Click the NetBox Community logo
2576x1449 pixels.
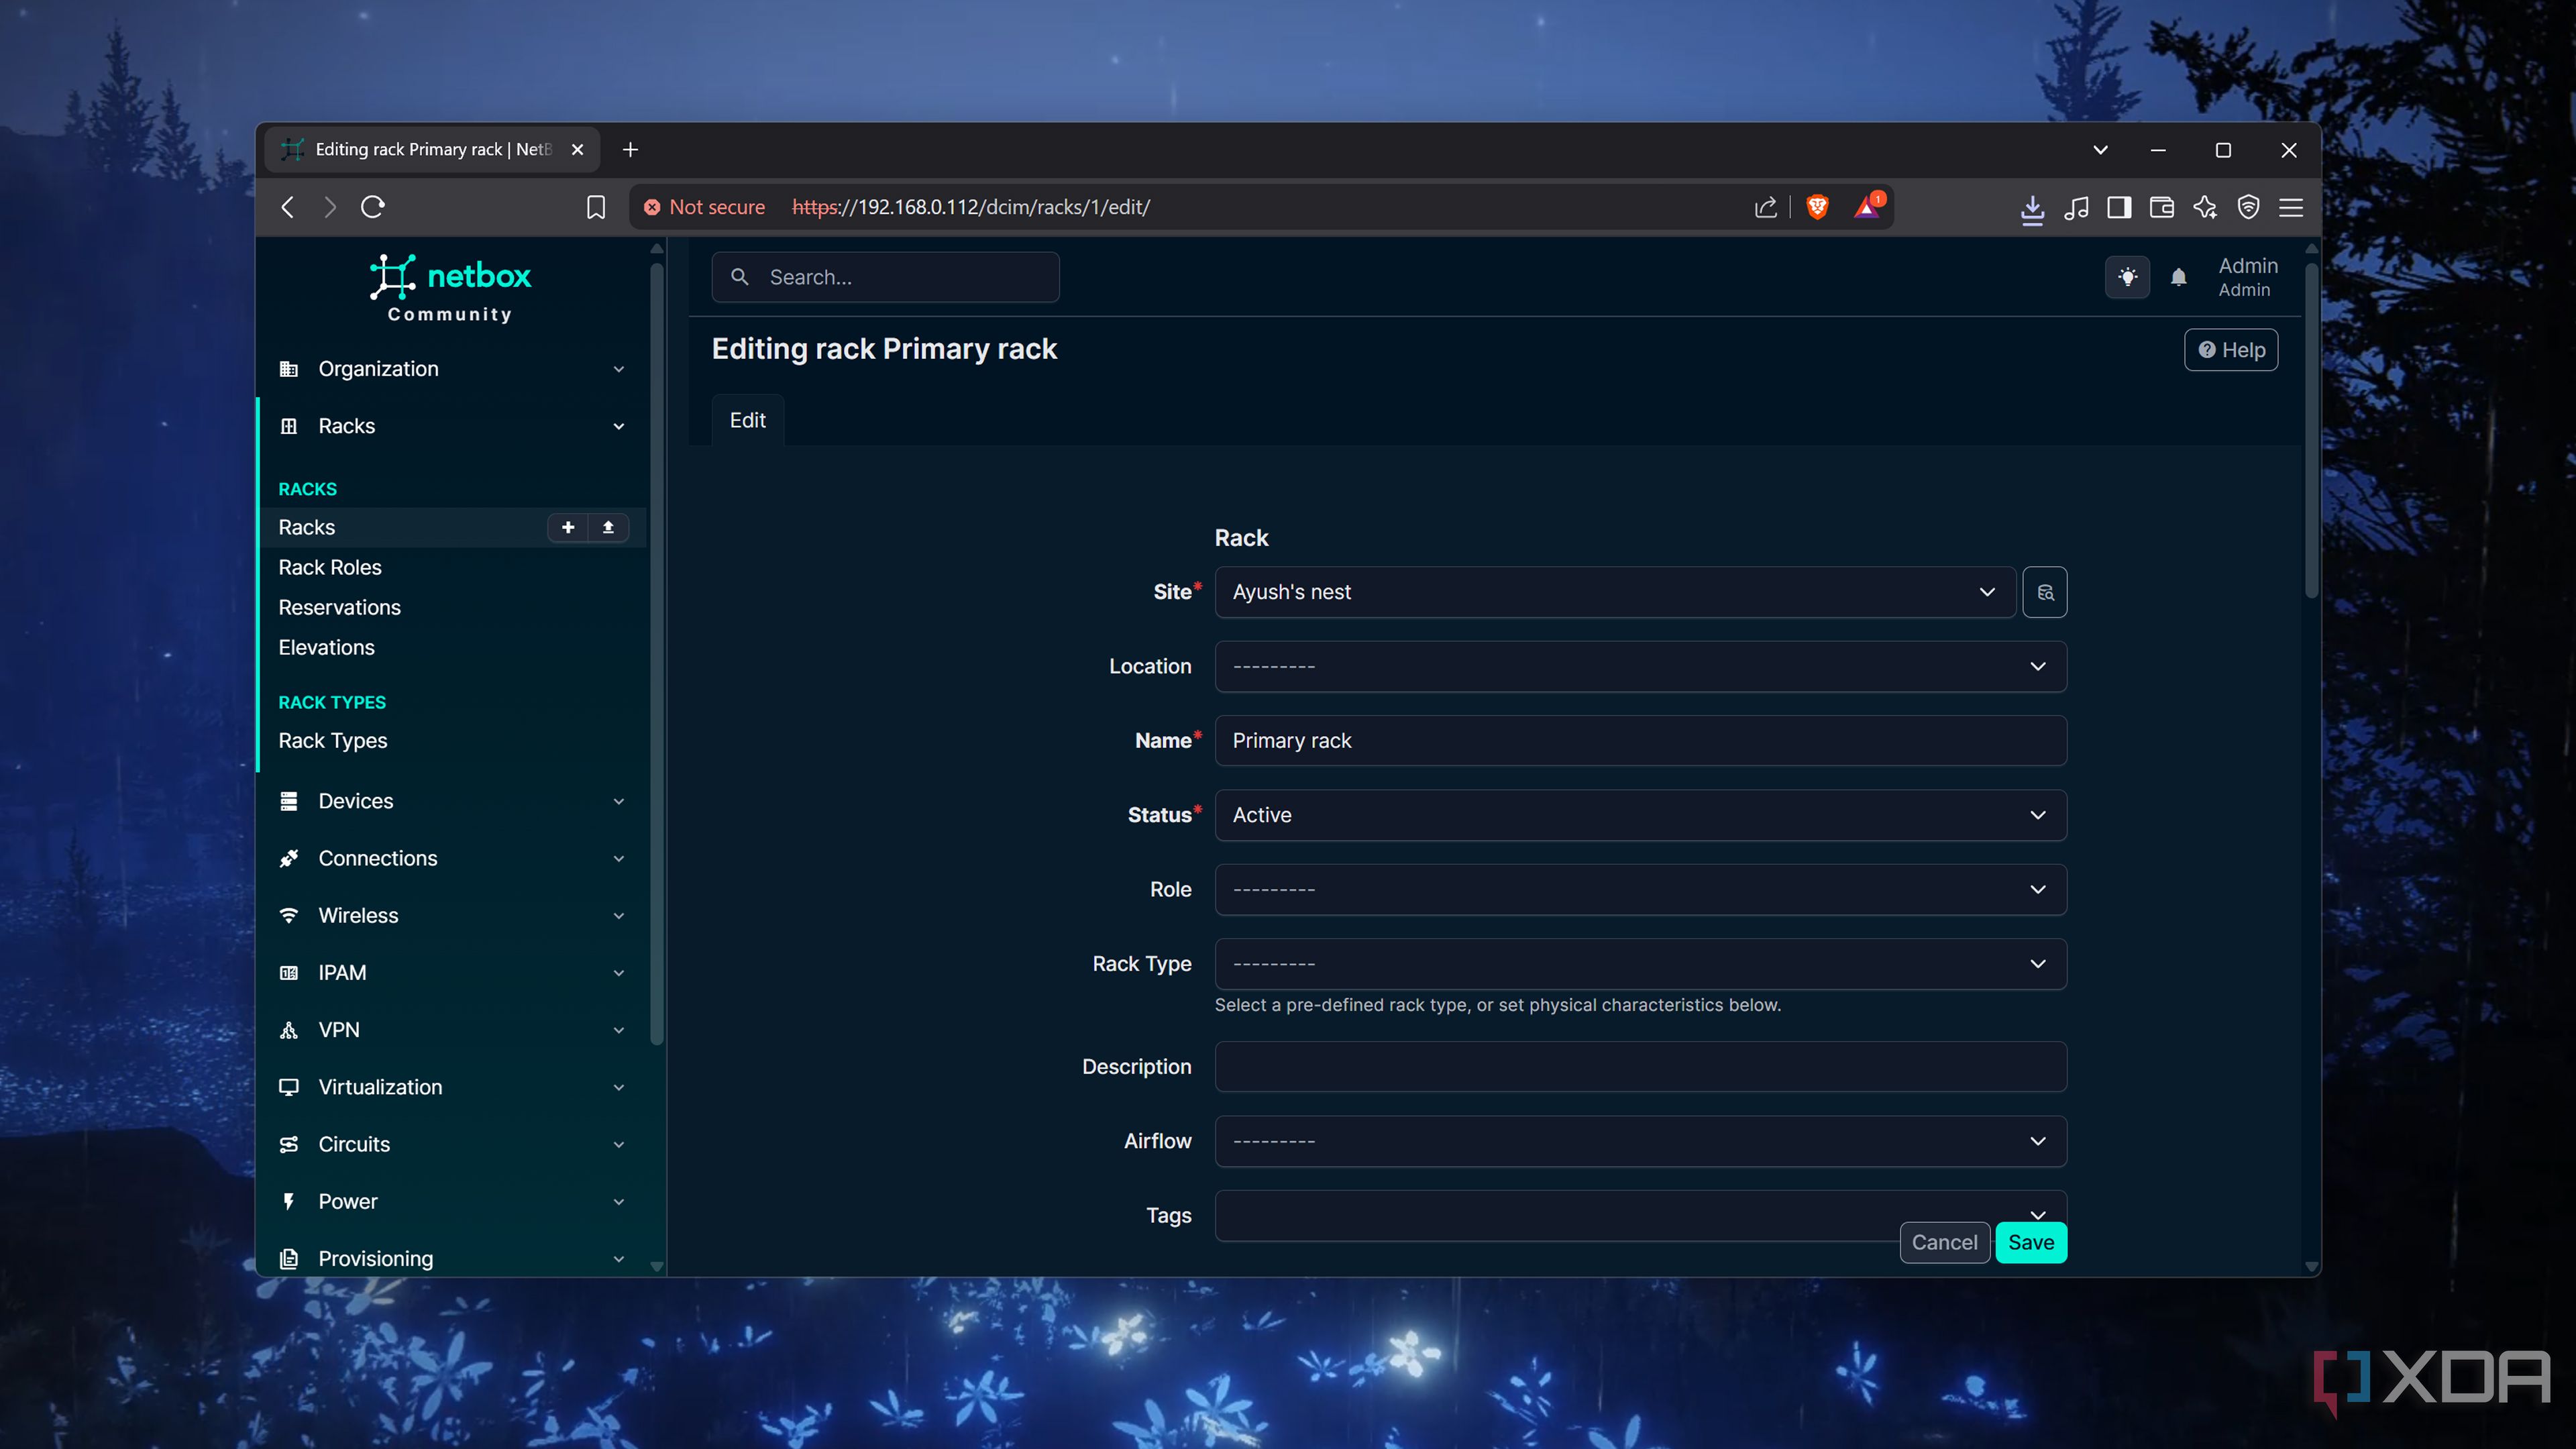(450, 288)
